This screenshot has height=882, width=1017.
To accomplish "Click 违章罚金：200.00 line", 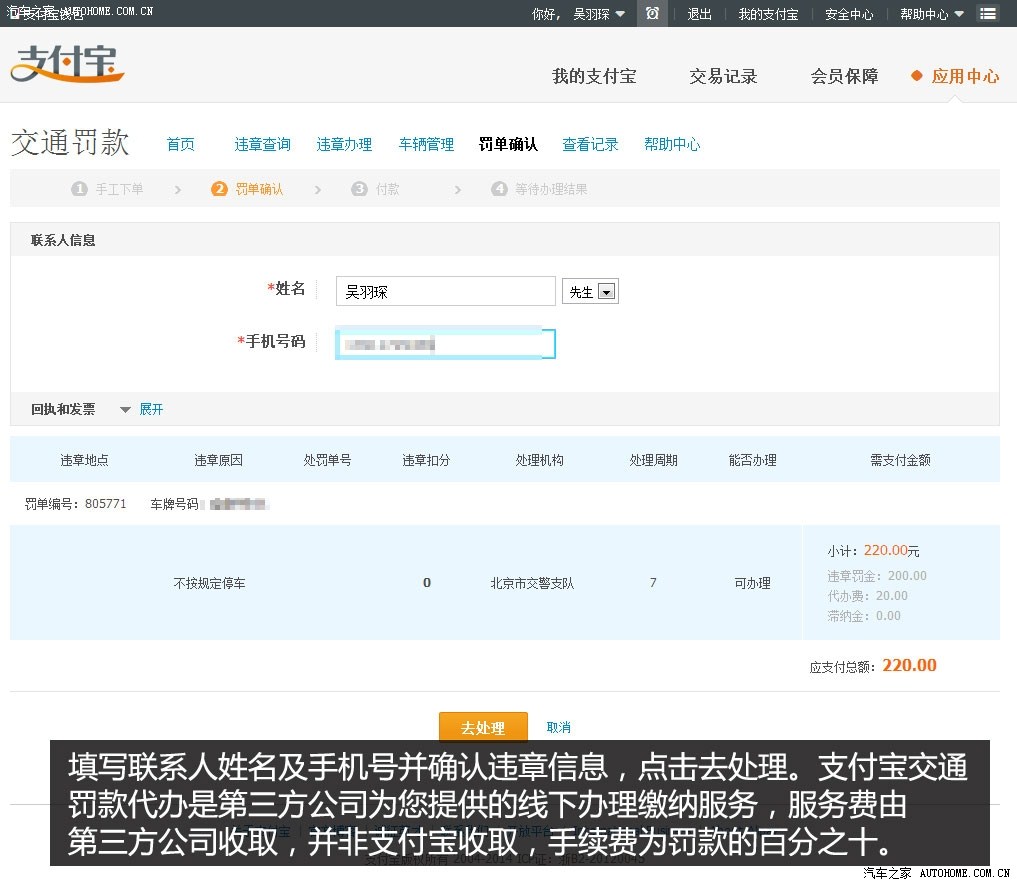I will (x=877, y=576).
